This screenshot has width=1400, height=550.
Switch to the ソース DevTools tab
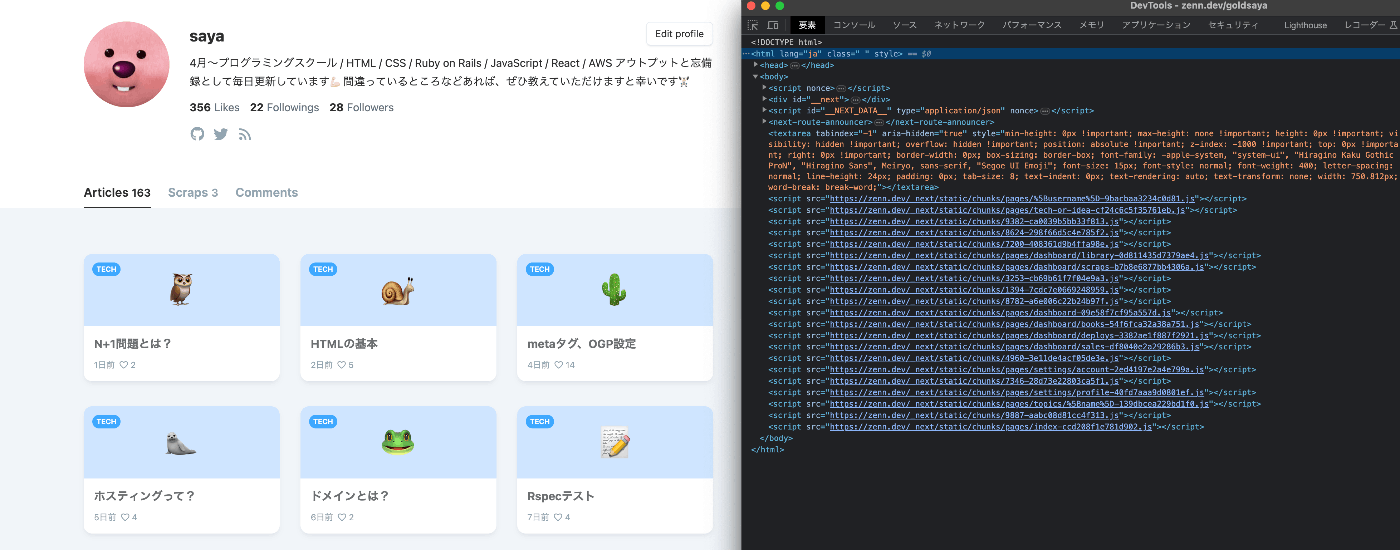904,25
